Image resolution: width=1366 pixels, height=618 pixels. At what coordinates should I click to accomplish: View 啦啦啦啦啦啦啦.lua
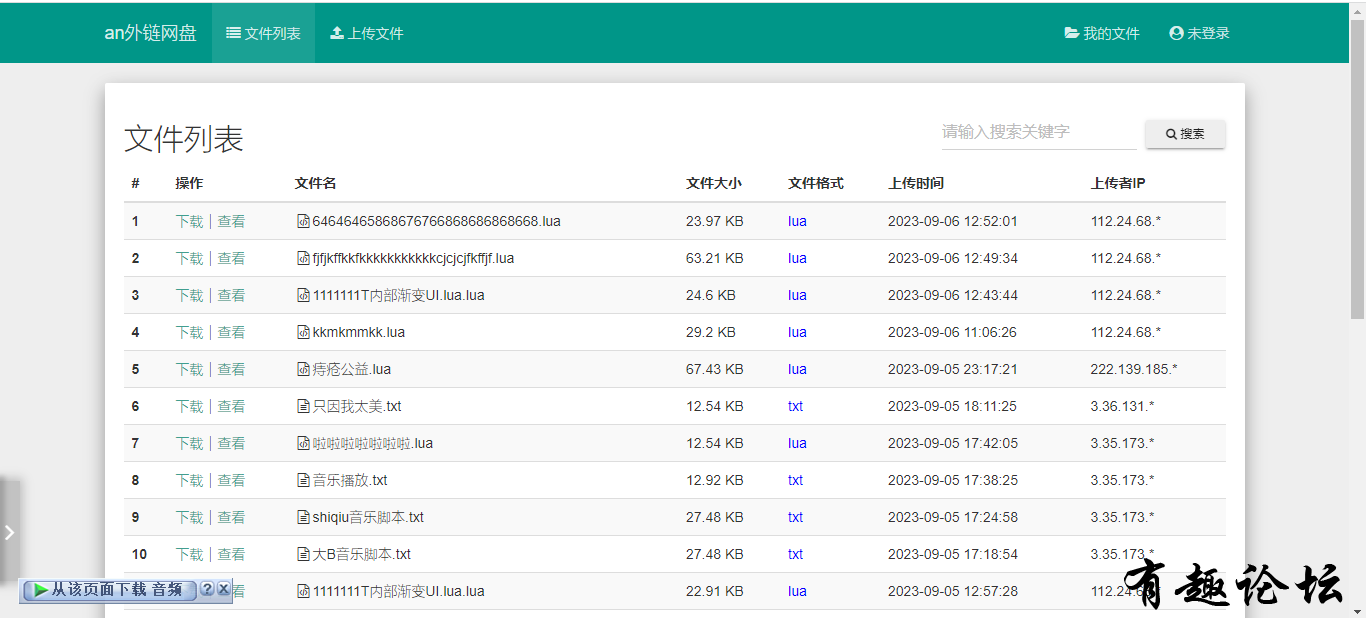pos(231,443)
